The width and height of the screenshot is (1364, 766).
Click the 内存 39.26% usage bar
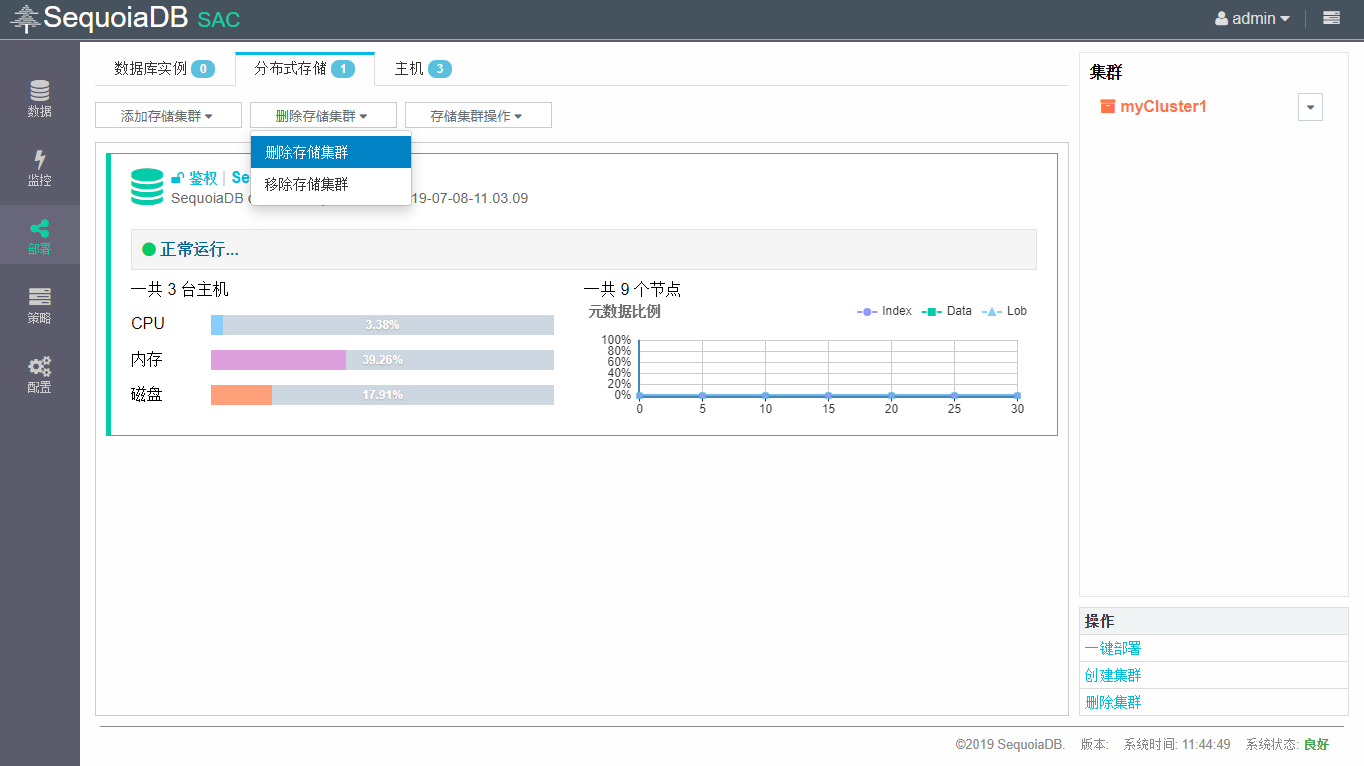pos(382,360)
